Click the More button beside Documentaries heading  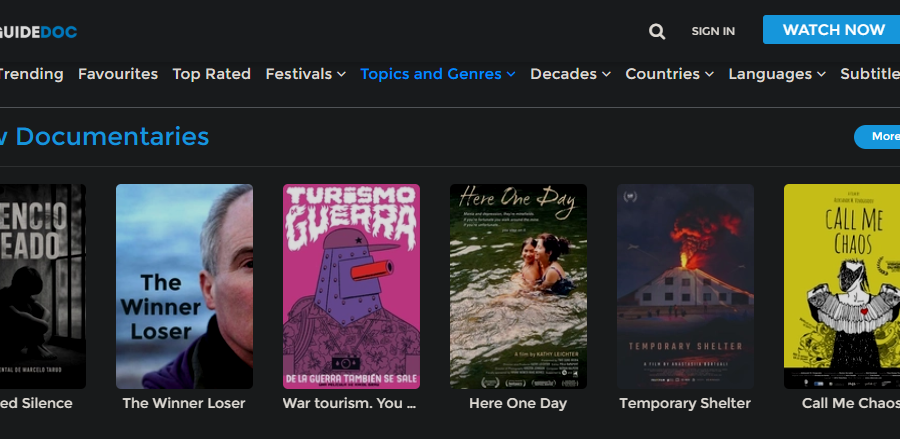click(880, 137)
